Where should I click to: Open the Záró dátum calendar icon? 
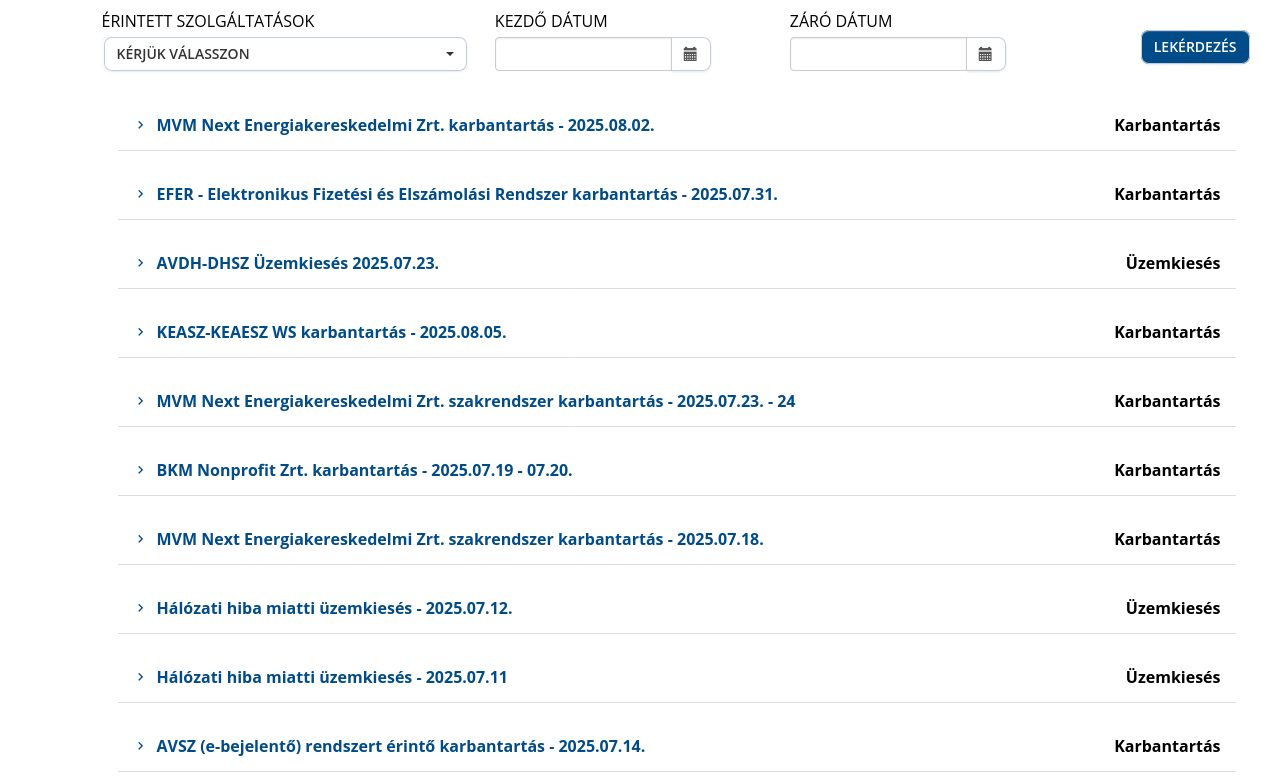(x=985, y=54)
